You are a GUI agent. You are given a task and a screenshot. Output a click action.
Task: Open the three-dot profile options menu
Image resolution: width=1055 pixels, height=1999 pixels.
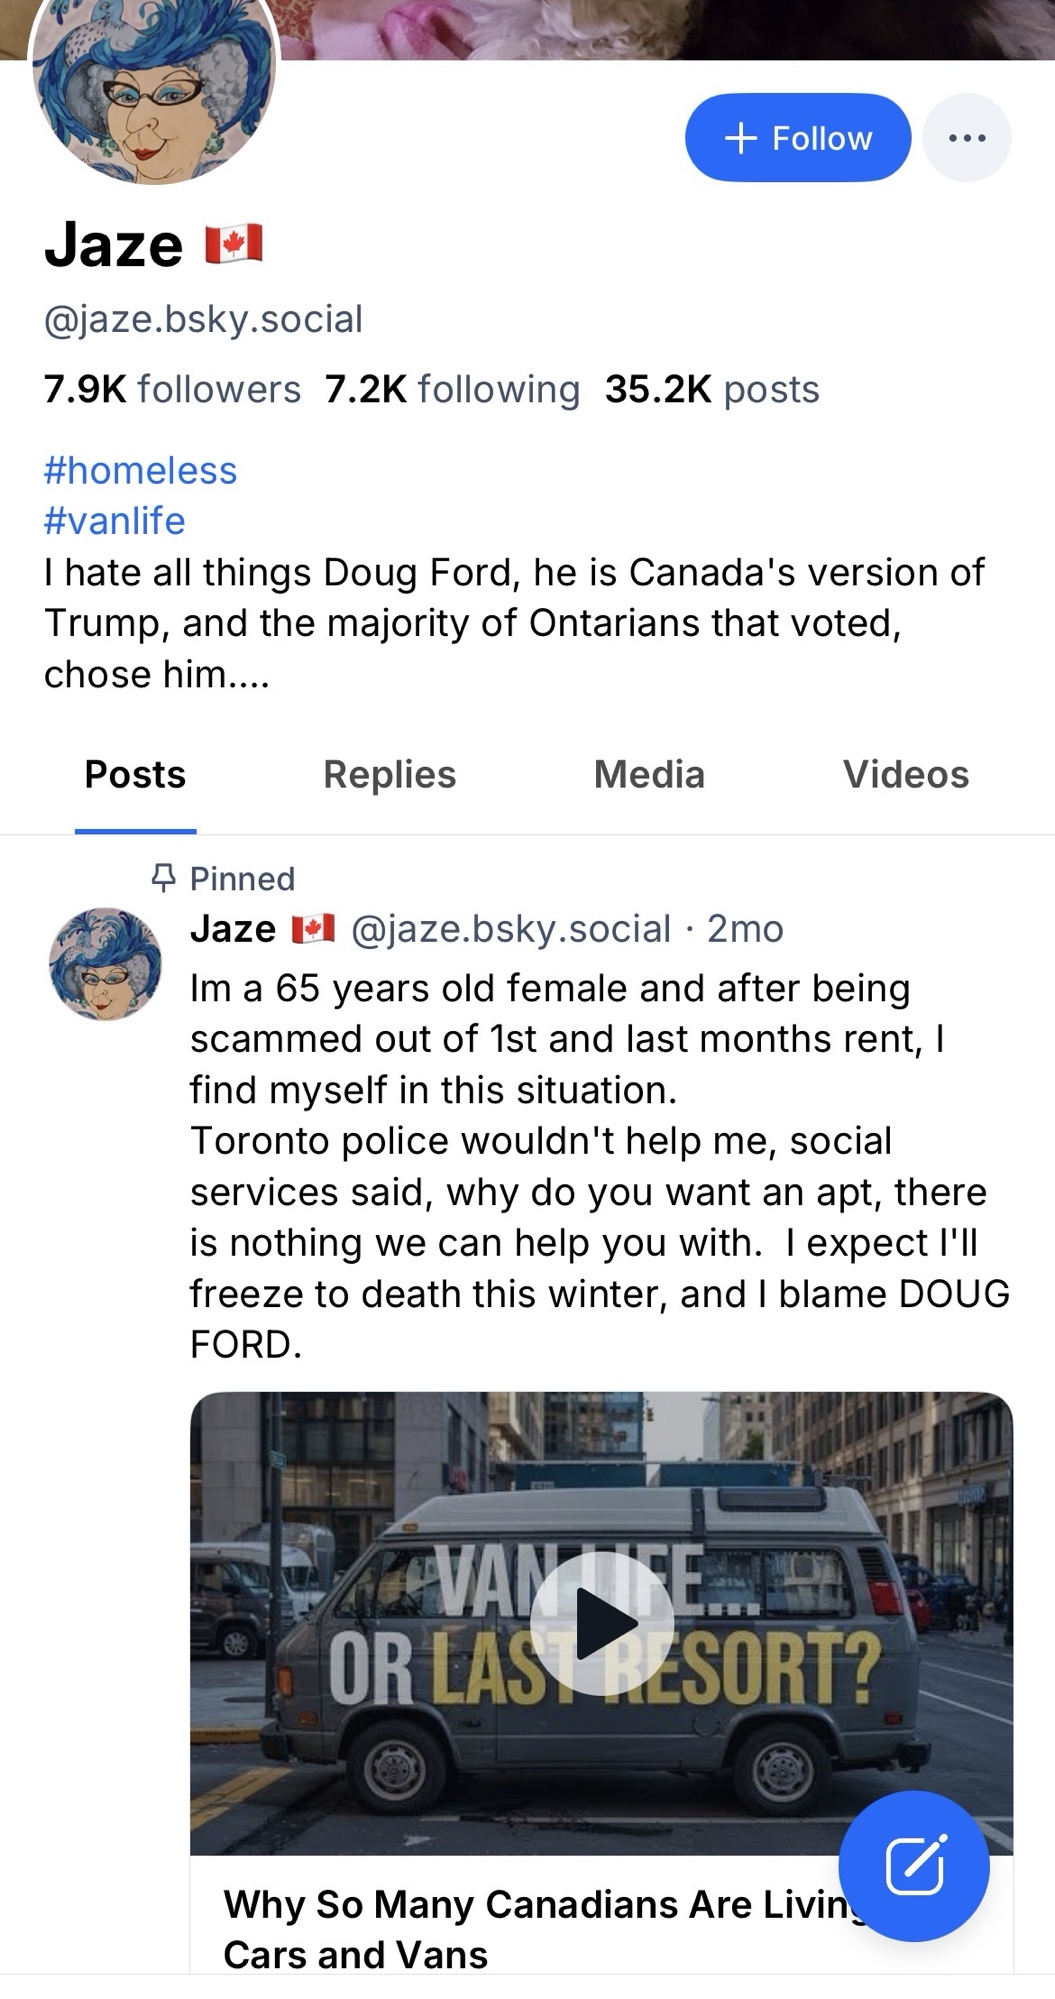point(966,138)
